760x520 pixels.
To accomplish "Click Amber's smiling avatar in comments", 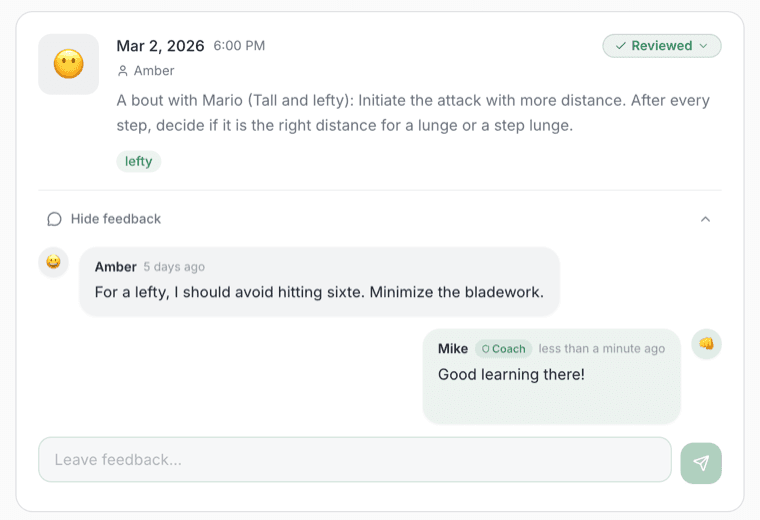I will click(53, 262).
